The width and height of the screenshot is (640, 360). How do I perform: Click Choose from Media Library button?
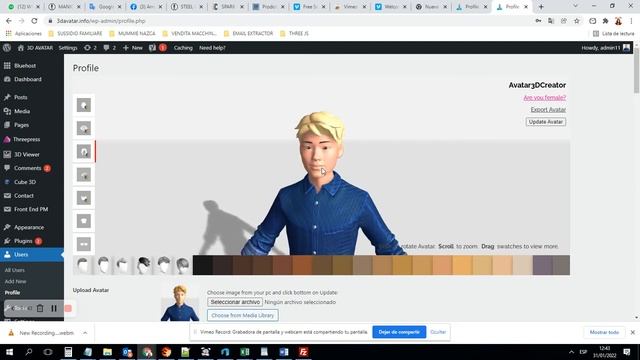[x=243, y=315]
